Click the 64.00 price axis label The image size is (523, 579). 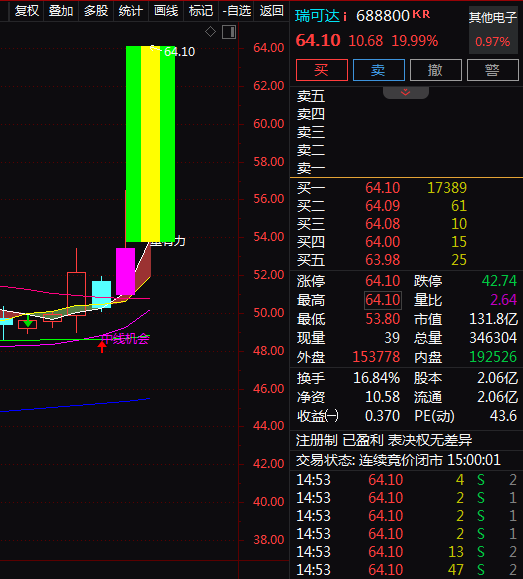(x=269, y=48)
